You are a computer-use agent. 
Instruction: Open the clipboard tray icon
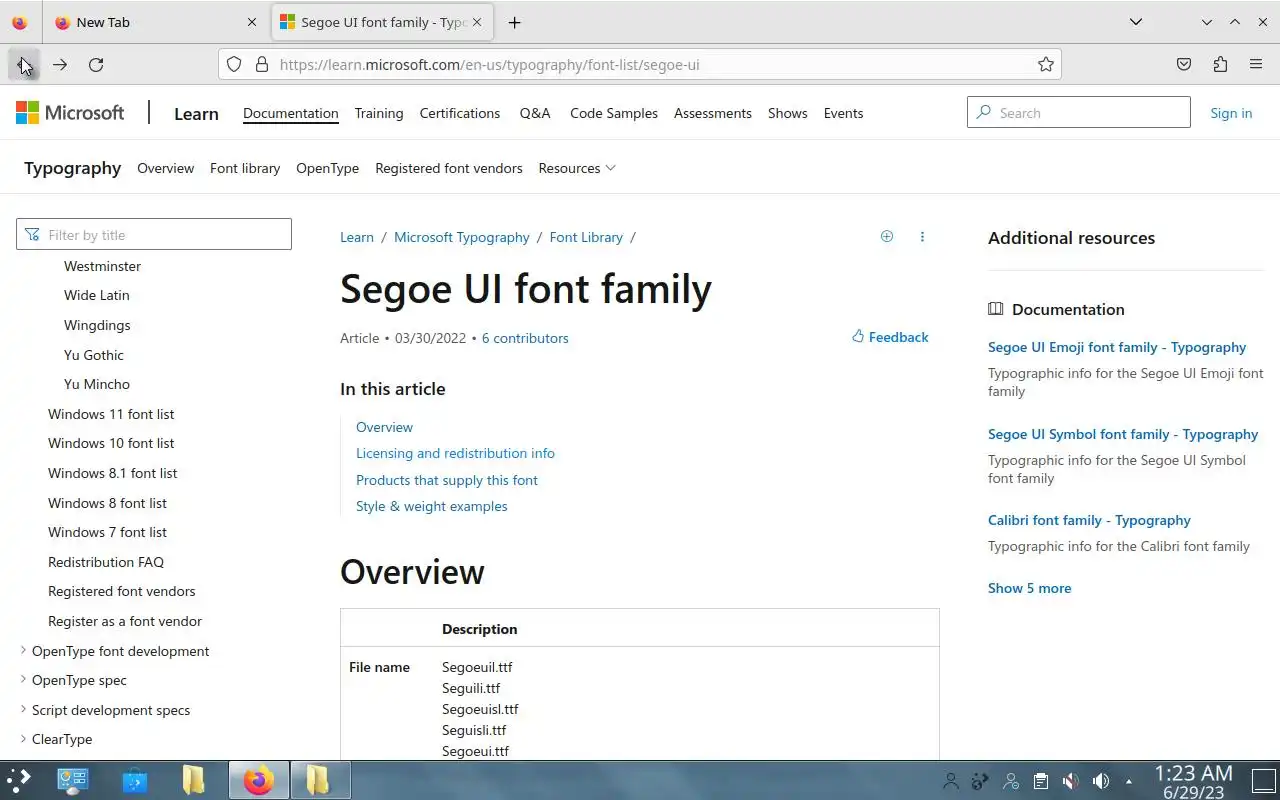point(1040,781)
